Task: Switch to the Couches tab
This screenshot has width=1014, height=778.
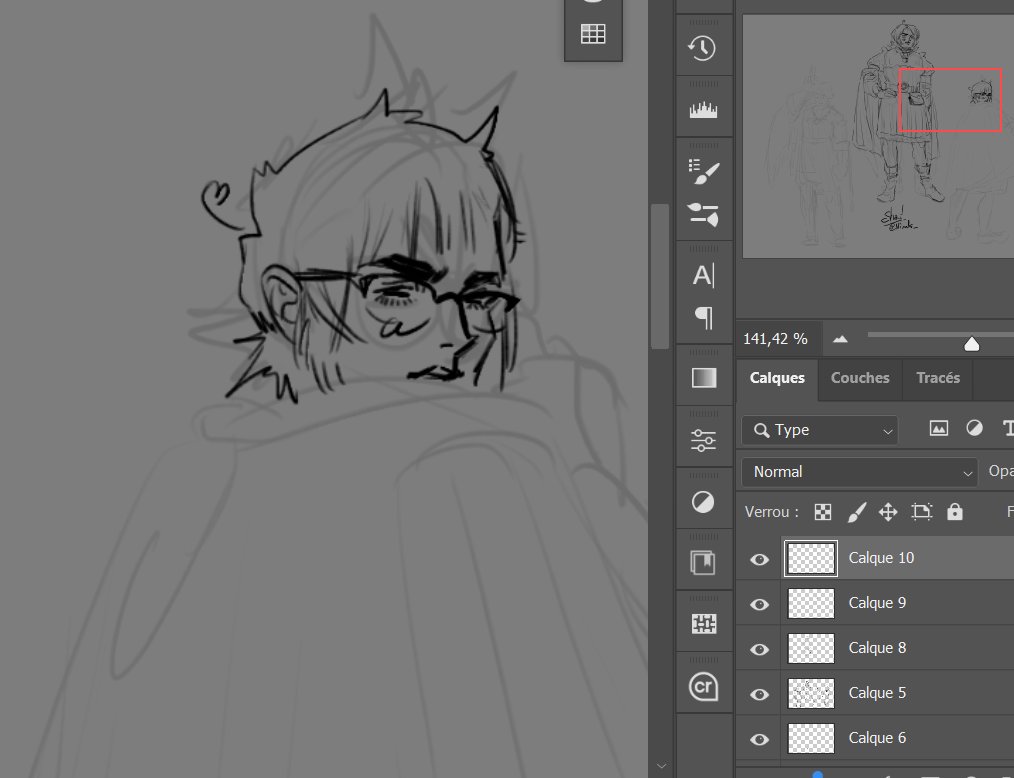Action: 860,378
